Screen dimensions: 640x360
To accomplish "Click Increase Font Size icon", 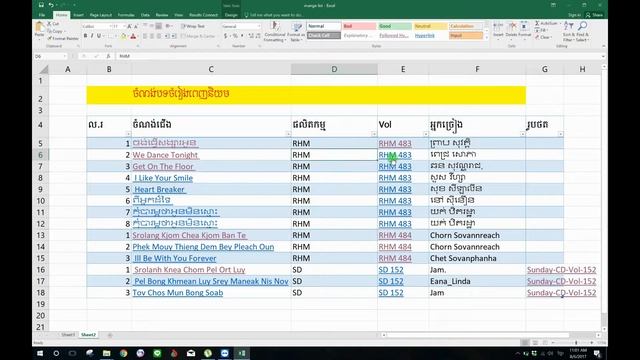I will (x=129, y=26).
